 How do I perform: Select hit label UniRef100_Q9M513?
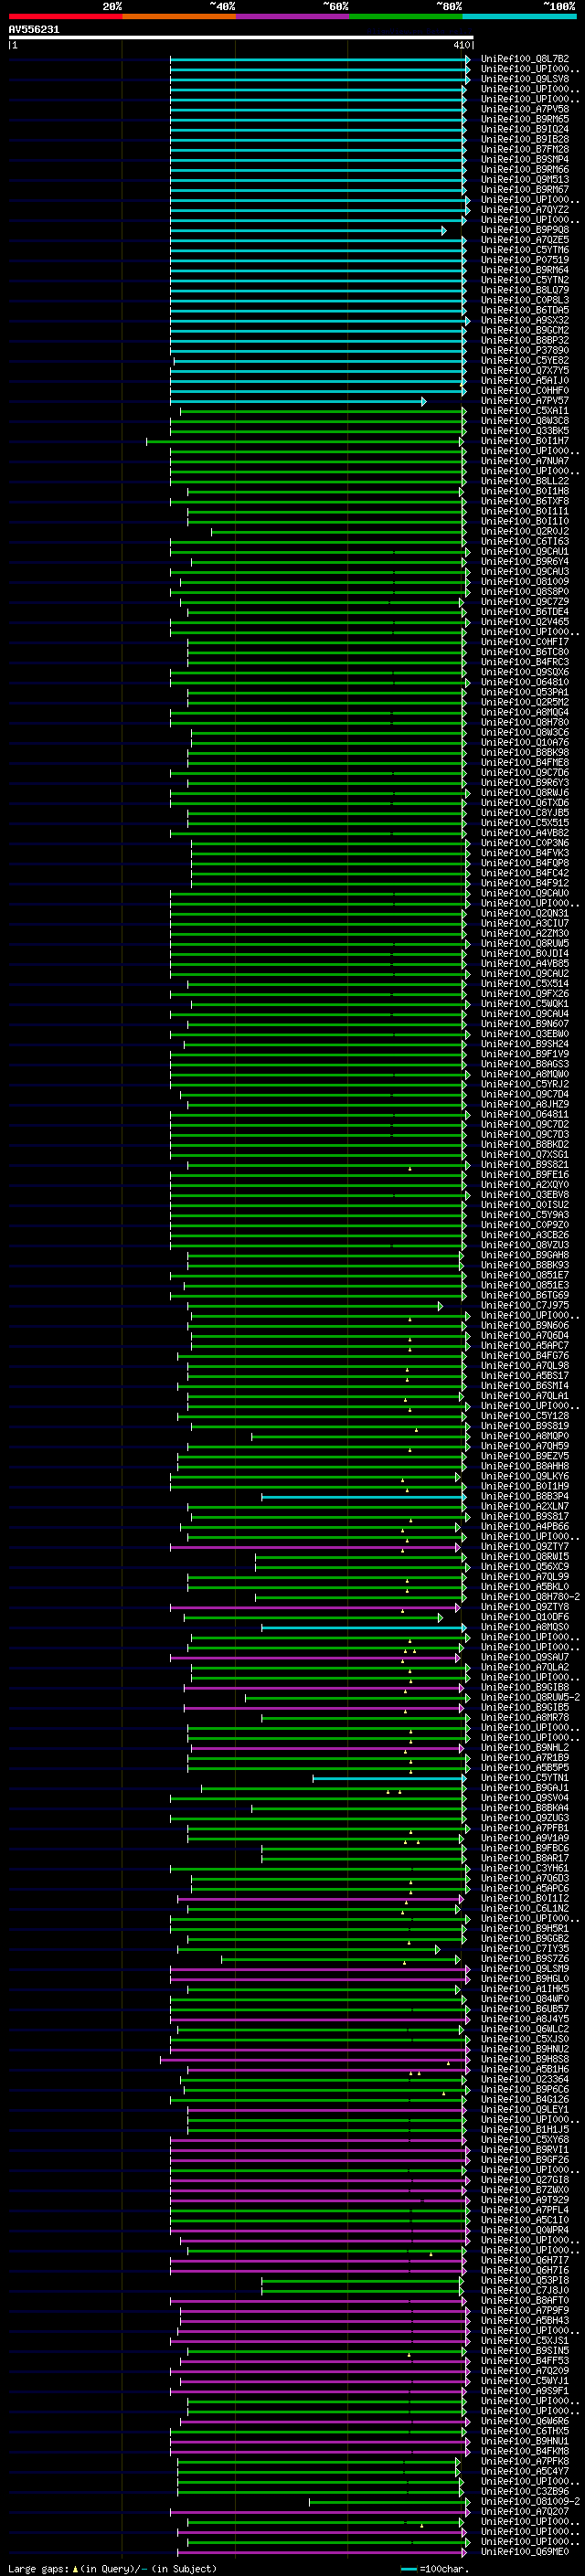(524, 180)
